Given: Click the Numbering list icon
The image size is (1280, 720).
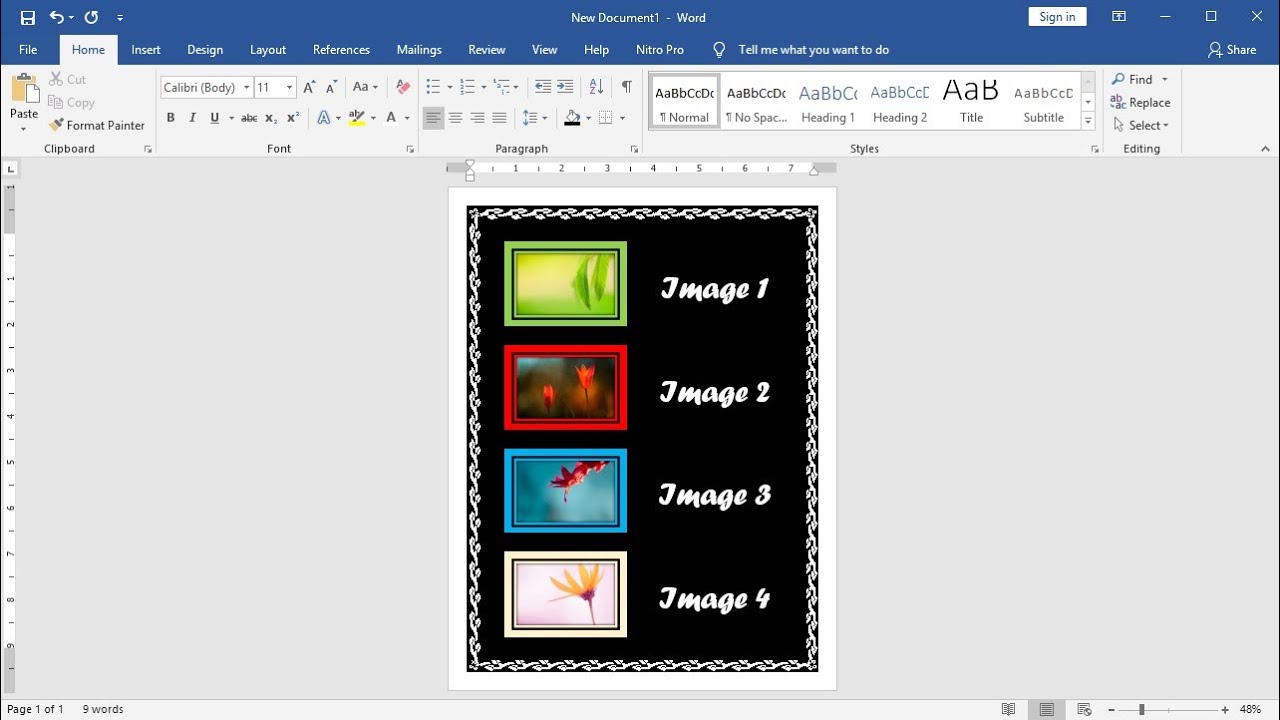Looking at the screenshot, I should tap(467, 87).
